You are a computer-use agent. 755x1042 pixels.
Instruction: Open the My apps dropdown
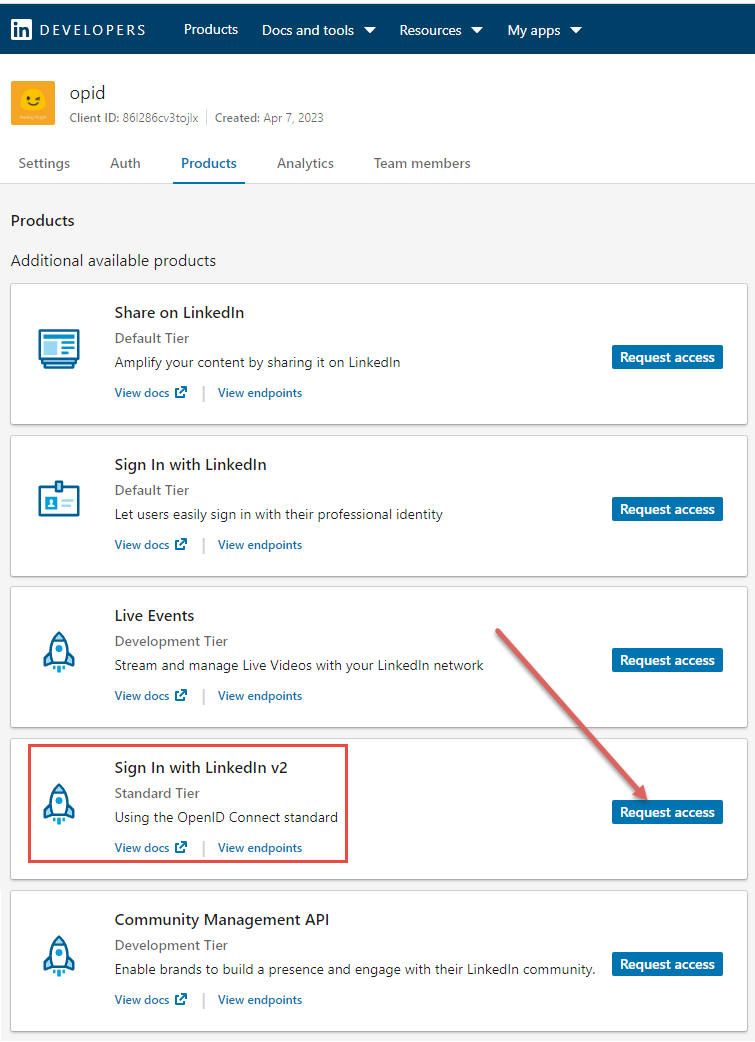coord(545,30)
